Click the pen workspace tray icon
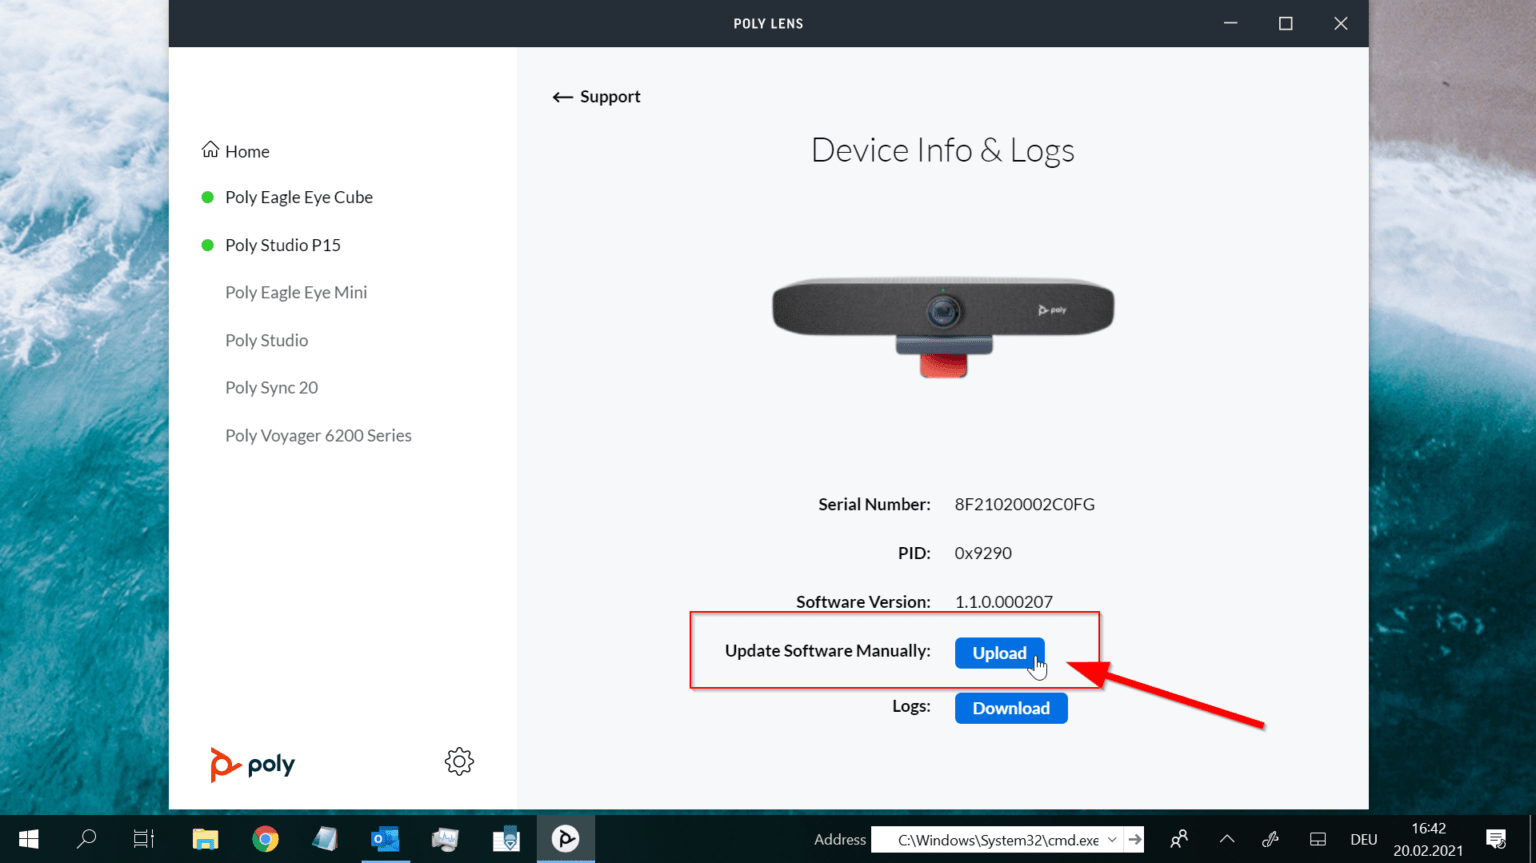Image resolution: width=1536 pixels, height=863 pixels. pos(1271,839)
